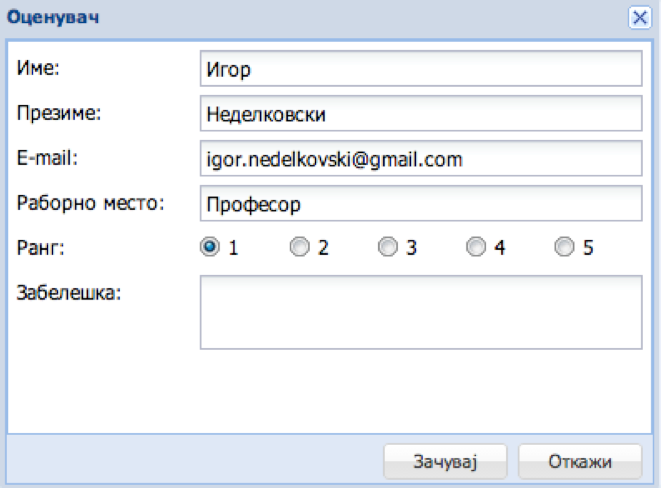The image size is (661, 488).
Task: Choose rank 3 radio button
Action: [x=388, y=247]
